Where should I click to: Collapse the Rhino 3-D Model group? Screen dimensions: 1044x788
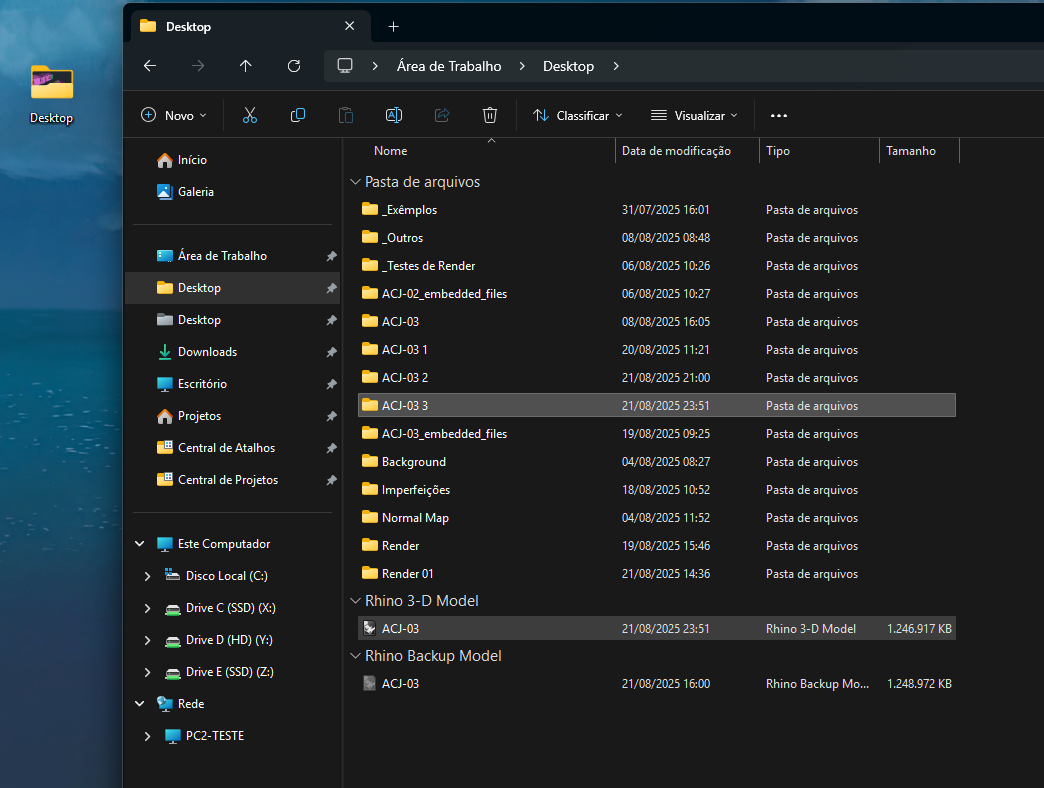pyautogui.click(x=356, y=601)
